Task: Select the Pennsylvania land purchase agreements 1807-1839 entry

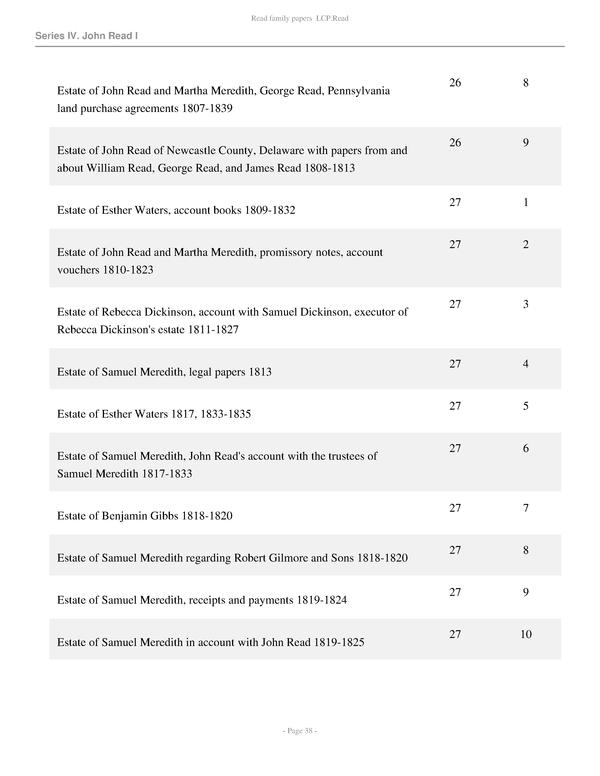Action: click(x=223, y=99)
